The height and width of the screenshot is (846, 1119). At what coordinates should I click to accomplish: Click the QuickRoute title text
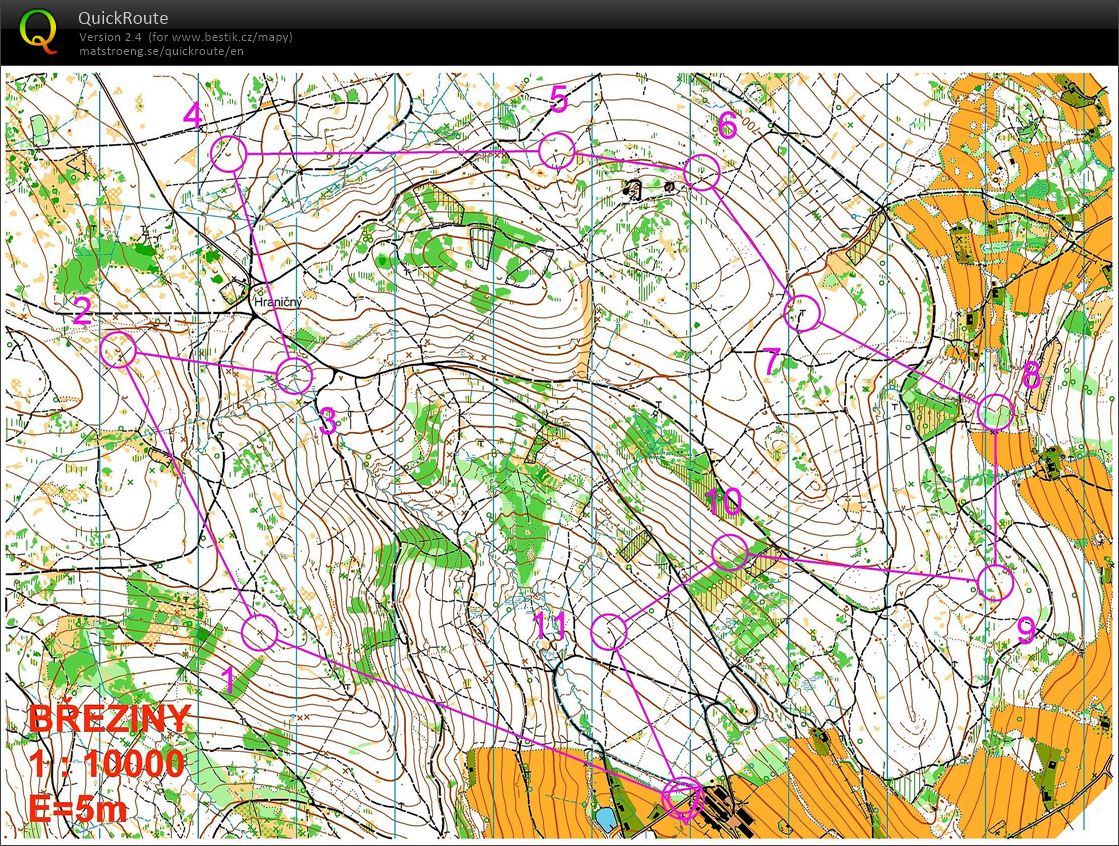(123, 19)
